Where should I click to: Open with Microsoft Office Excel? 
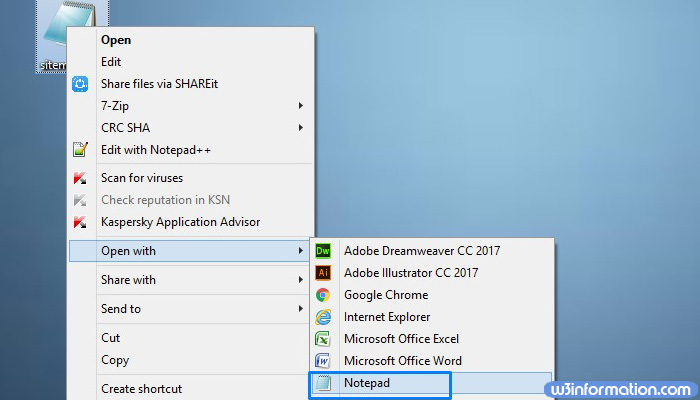tap(432, 339)
